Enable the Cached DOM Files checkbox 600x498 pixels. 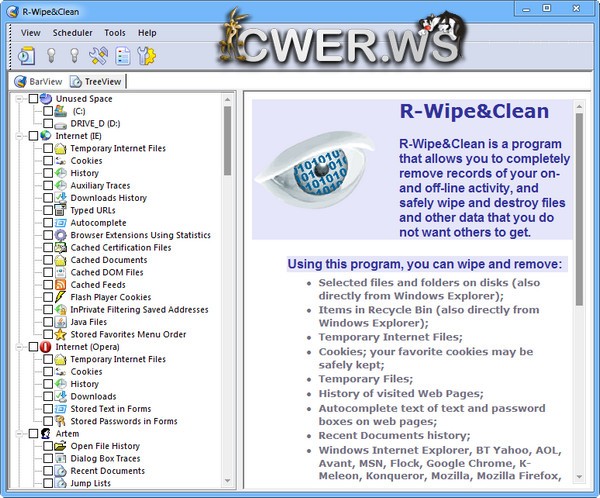tap(48, 272)
